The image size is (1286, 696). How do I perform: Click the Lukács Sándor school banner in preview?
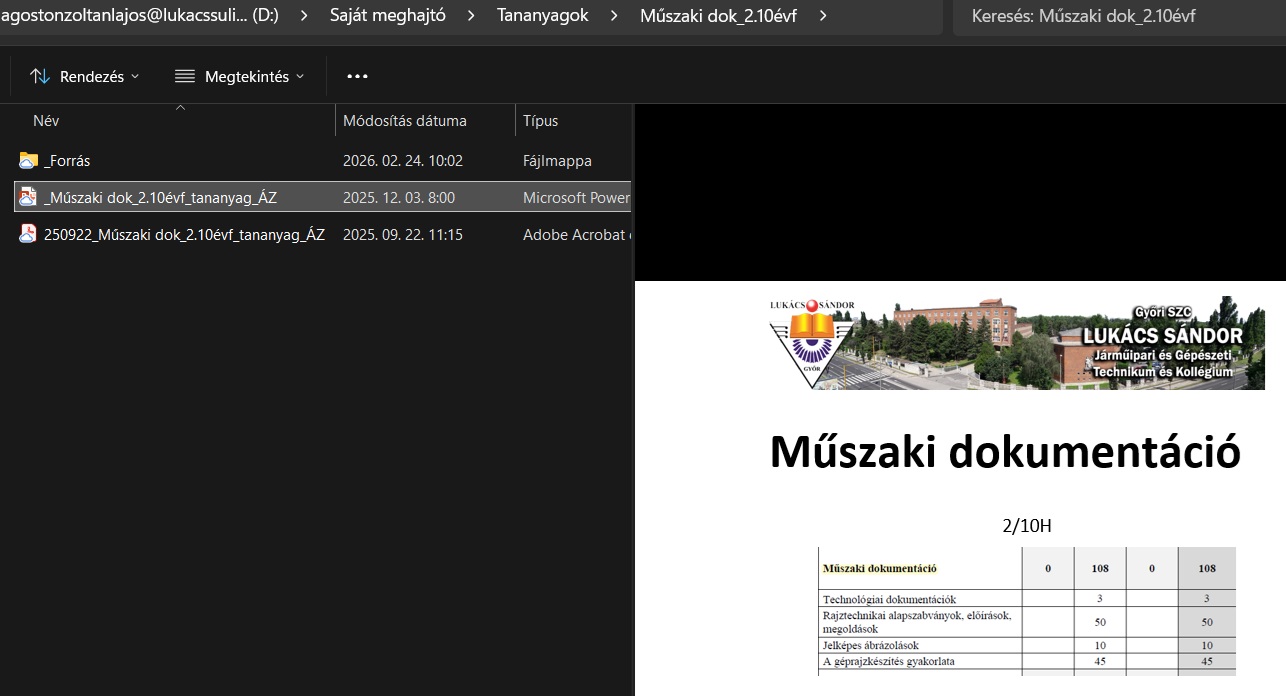pyautogui.click(x=1016, y=343)
